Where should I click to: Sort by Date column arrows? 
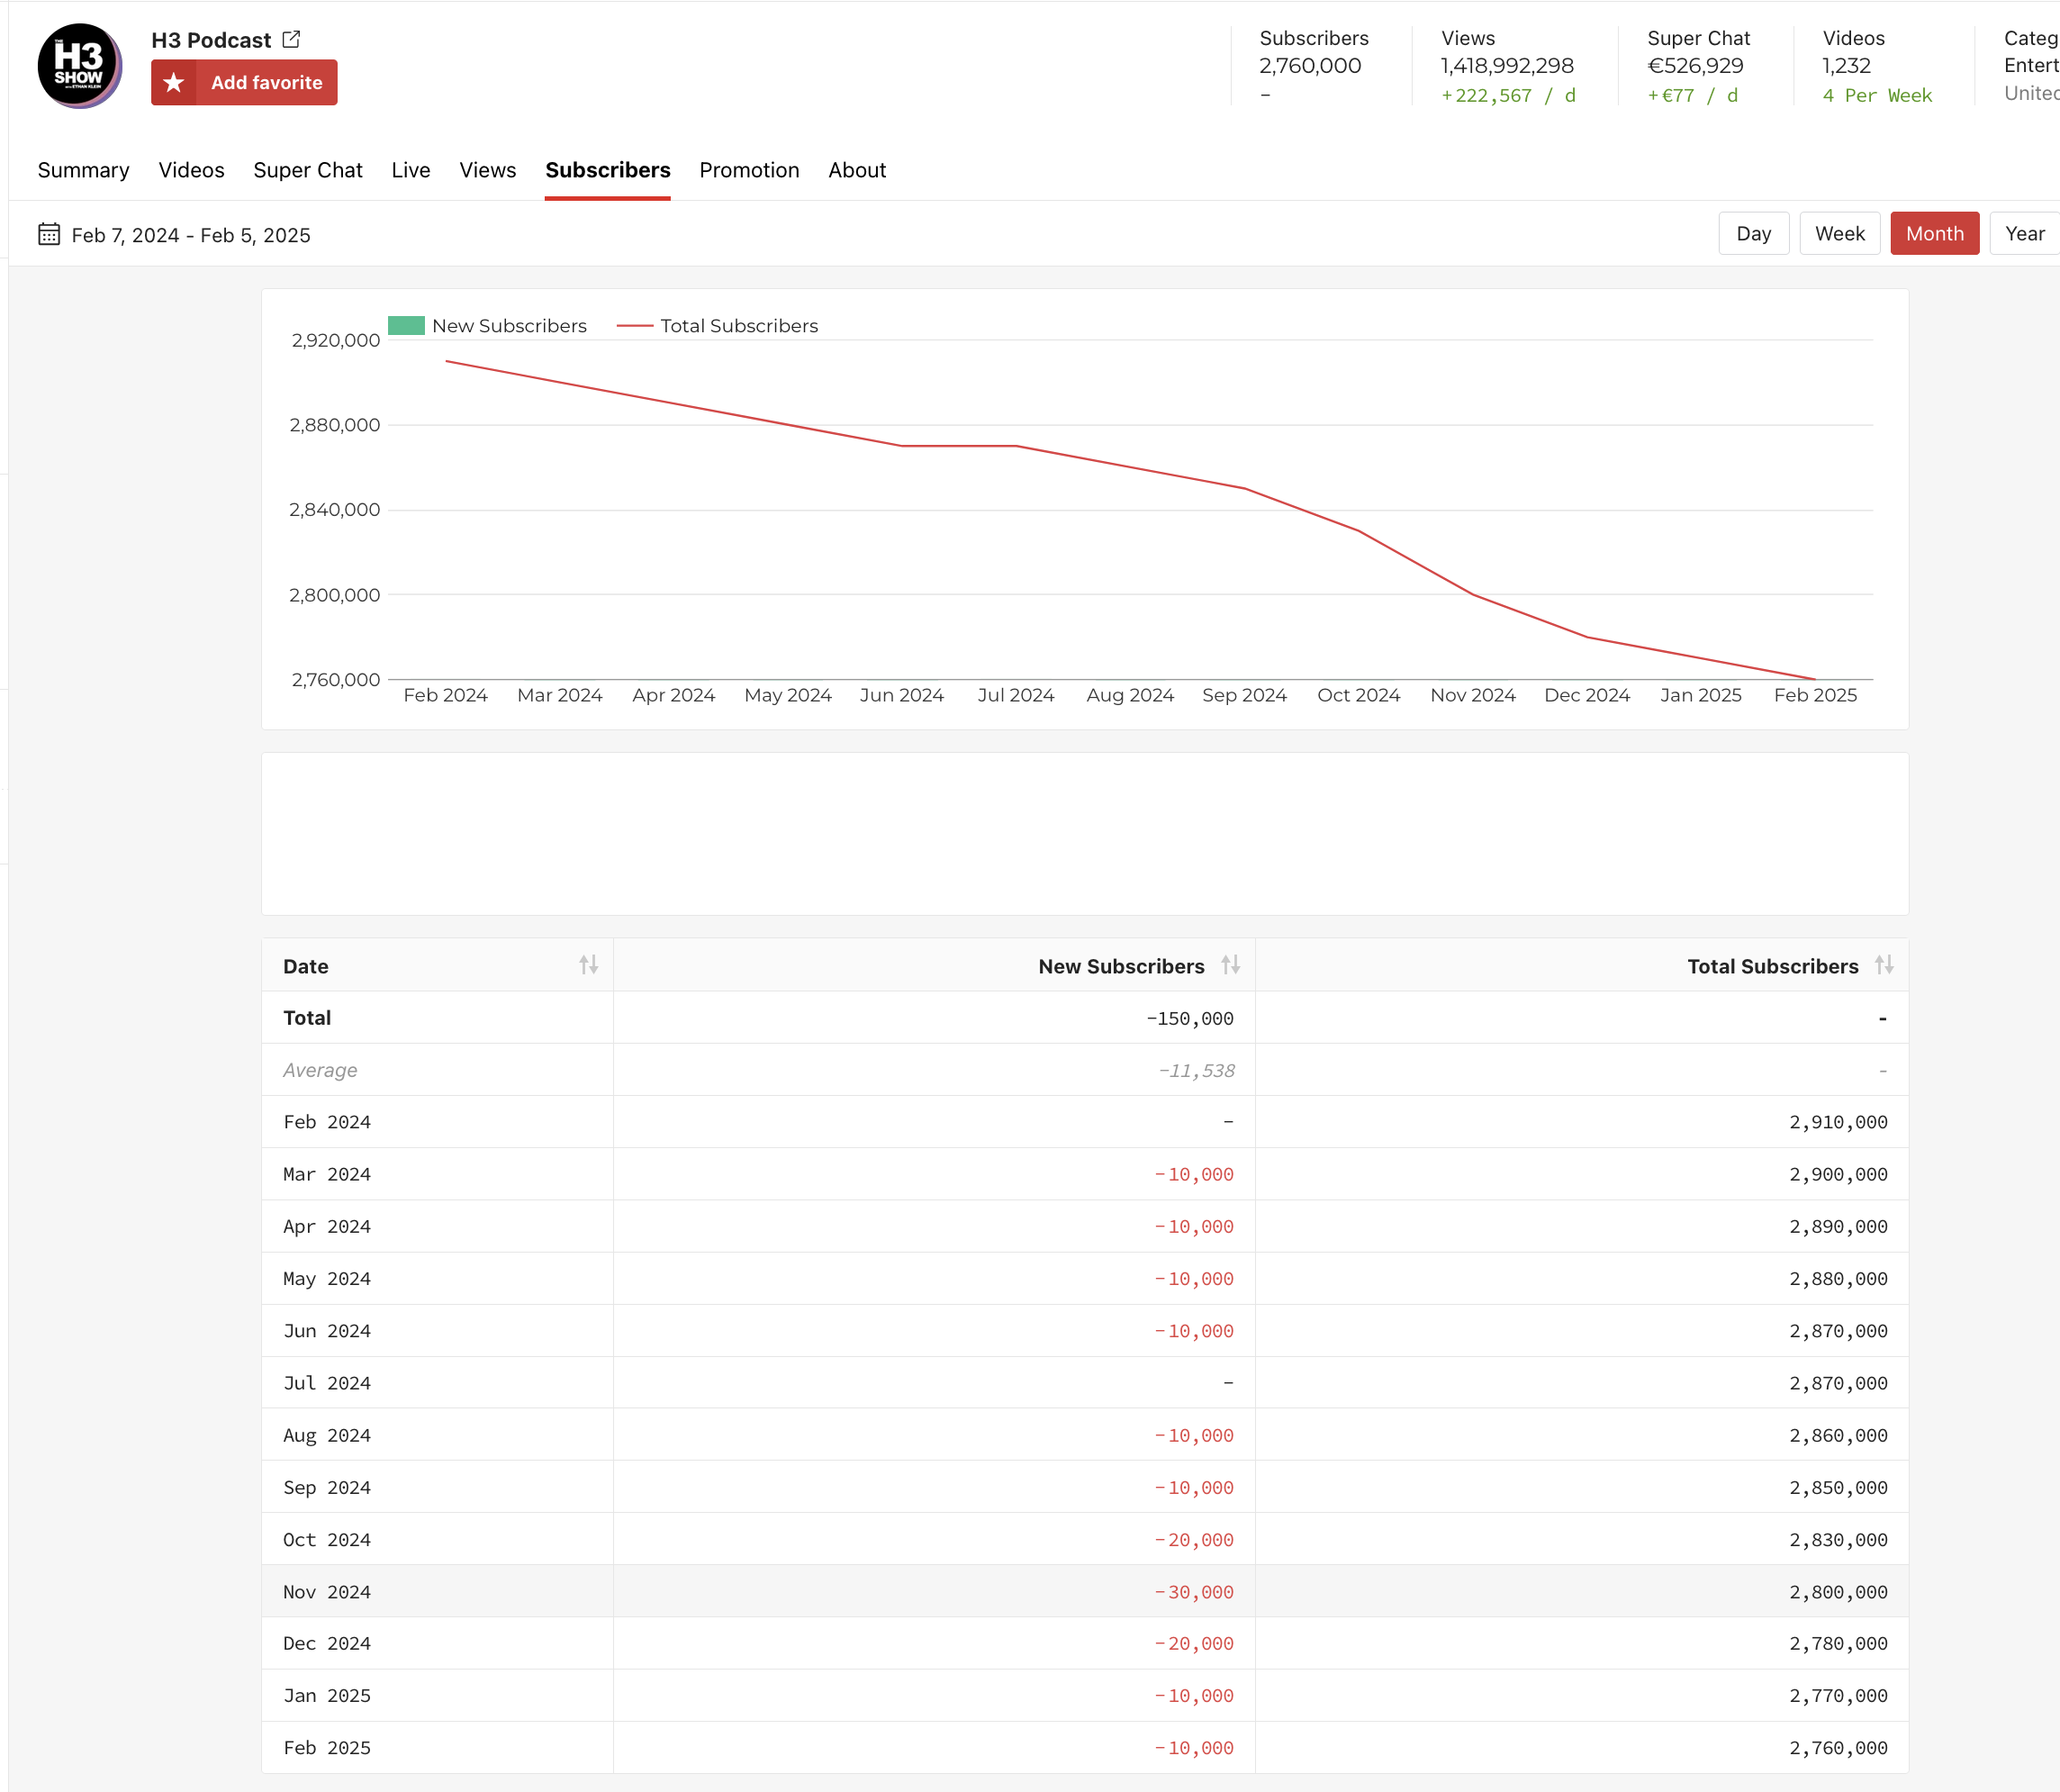point(588,965)
